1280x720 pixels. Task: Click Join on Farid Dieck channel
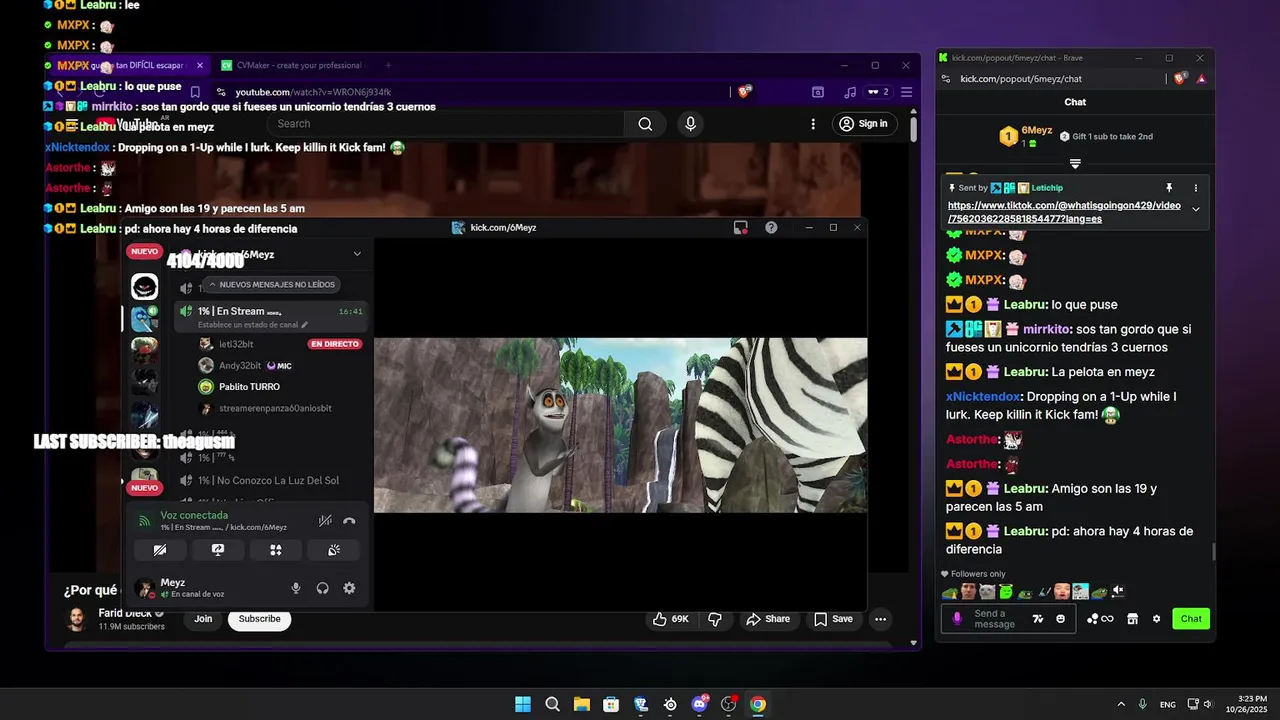203,619
